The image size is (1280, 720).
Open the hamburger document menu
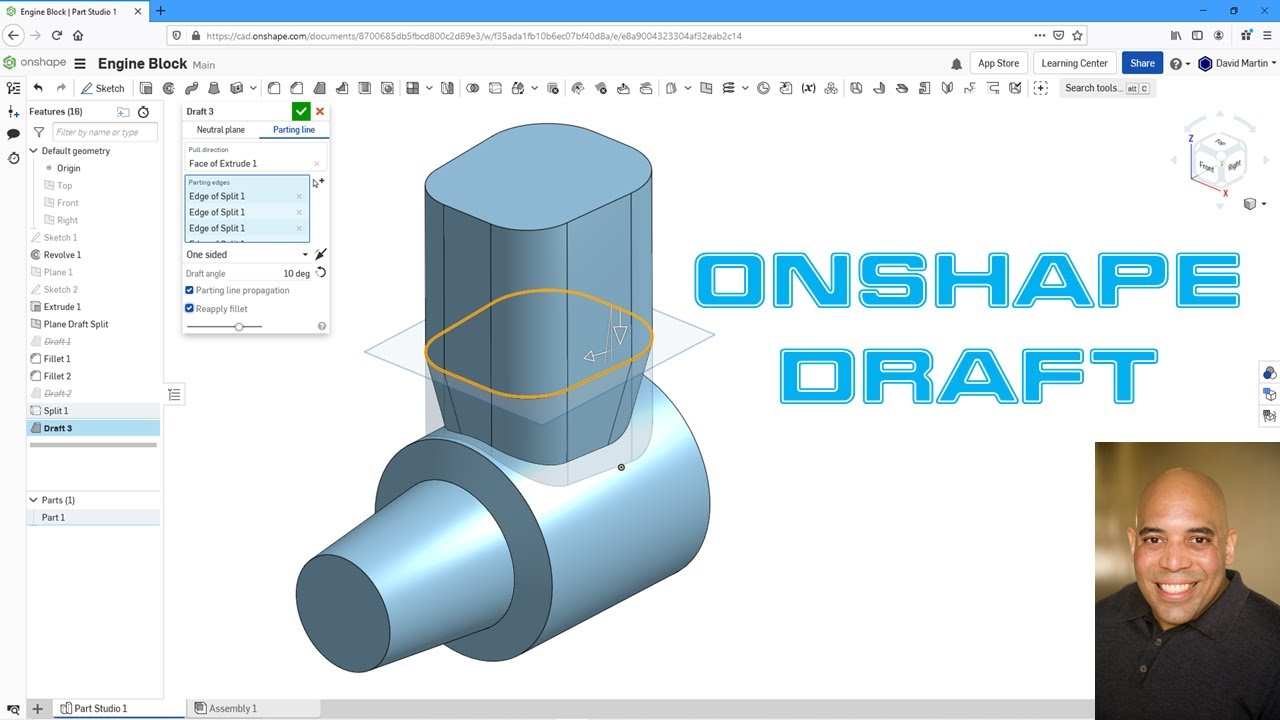click(x=80, y=63)
